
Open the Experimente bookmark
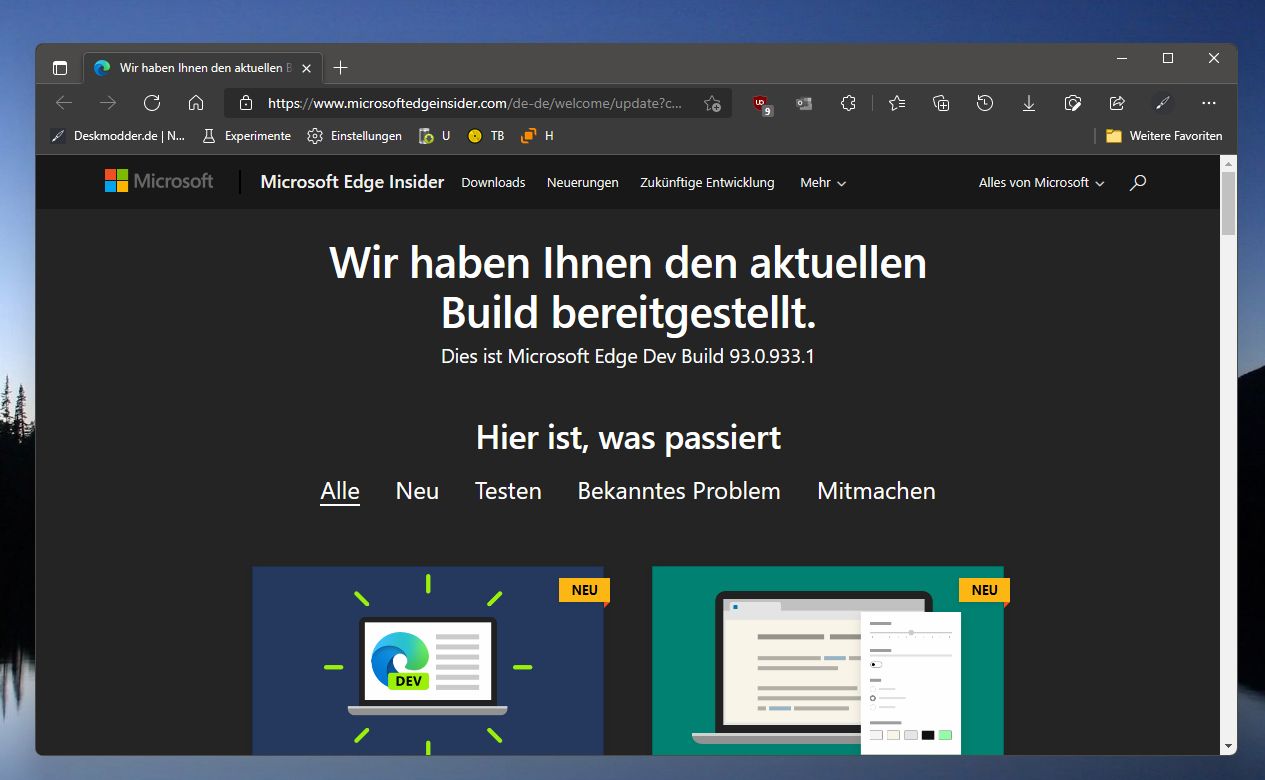point(246,136)
